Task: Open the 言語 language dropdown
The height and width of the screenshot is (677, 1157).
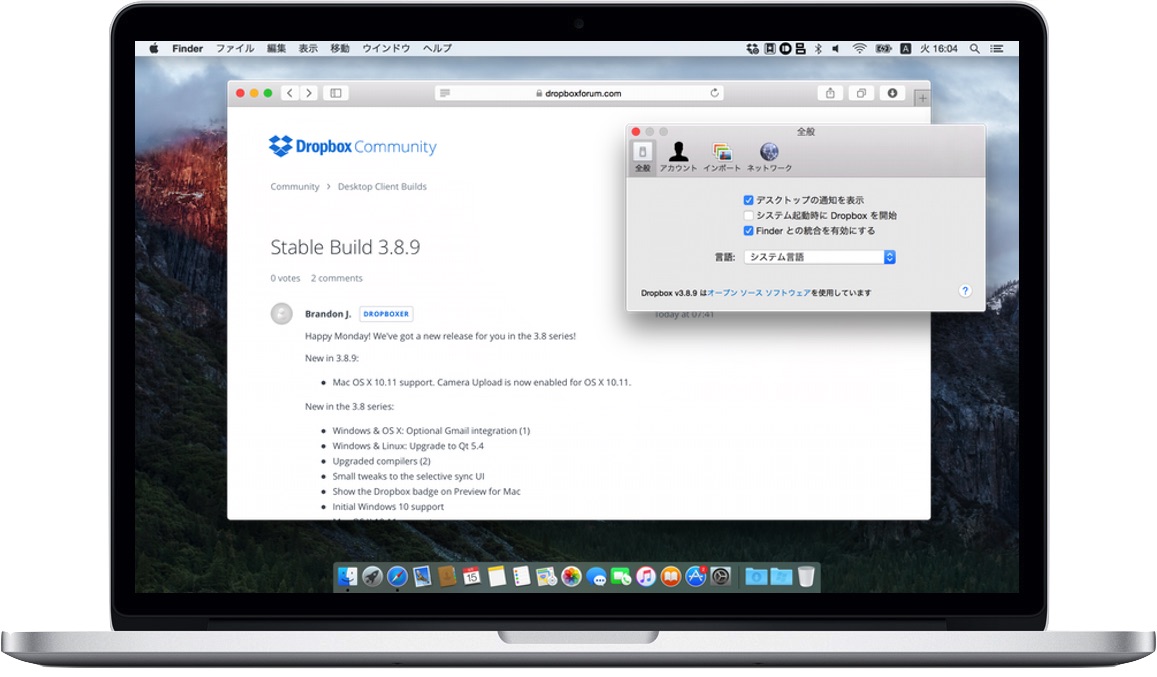Action: tap(820, 257)
